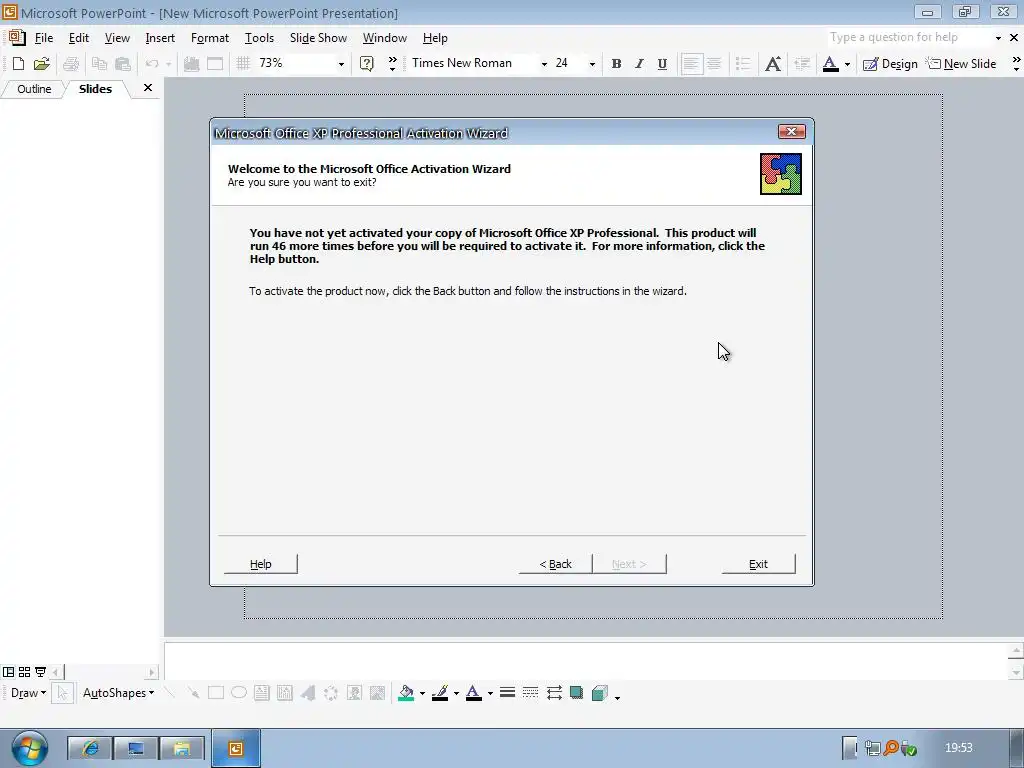The height and width of the screenshot is (768, 1024).
Task: Open the AutoShapes menu
Action: click(x=118, y=693)
